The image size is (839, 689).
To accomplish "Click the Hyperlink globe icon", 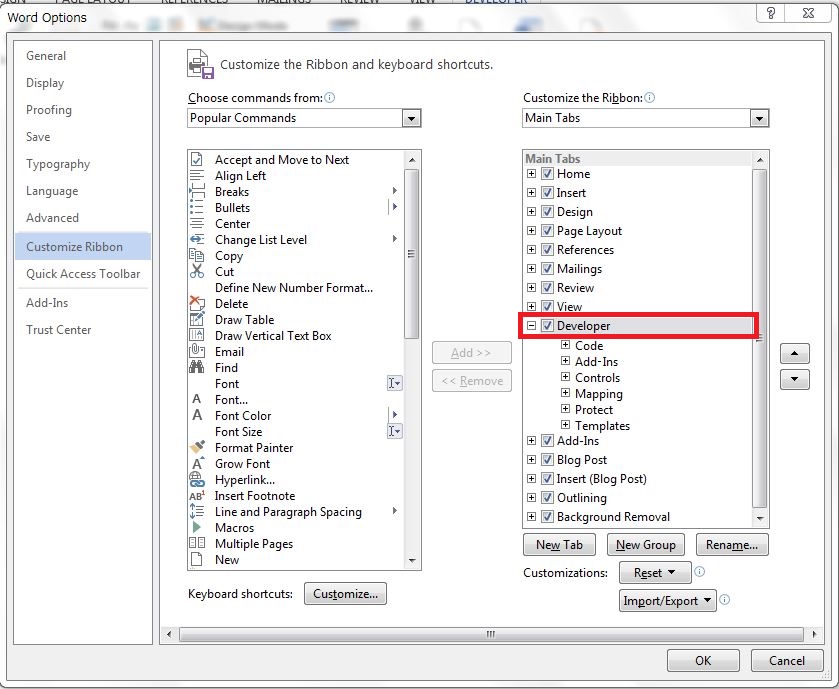I will coord(196,479).
